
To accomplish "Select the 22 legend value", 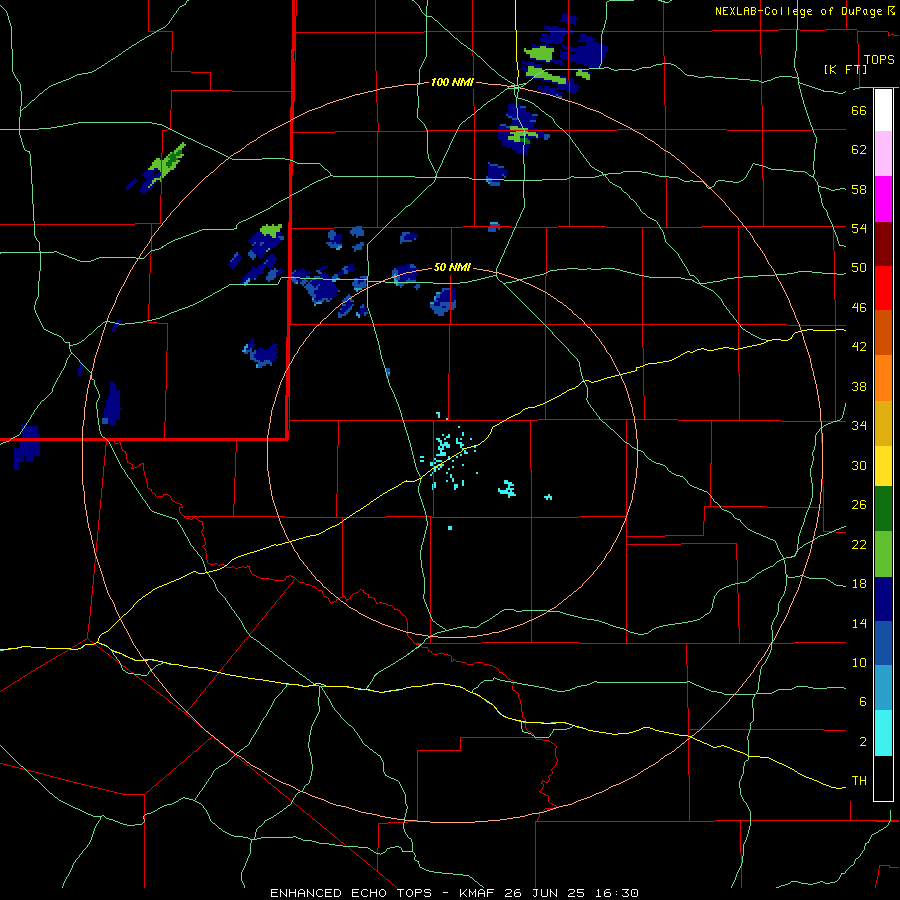I will click(x=859, y=545).
